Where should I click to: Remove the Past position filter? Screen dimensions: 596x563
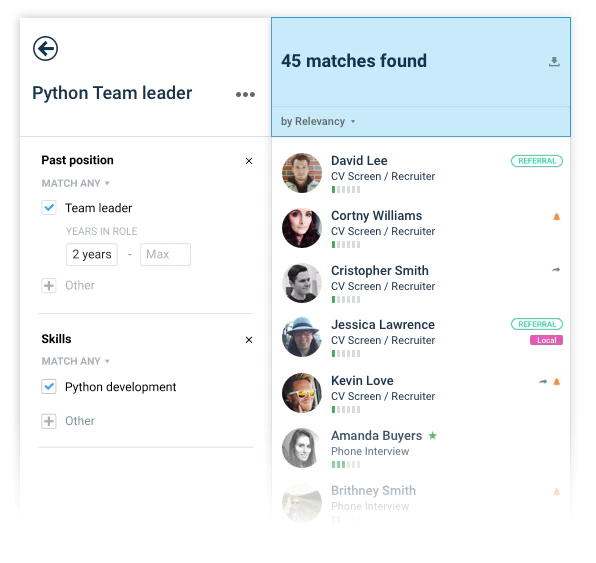coord(249,161)
